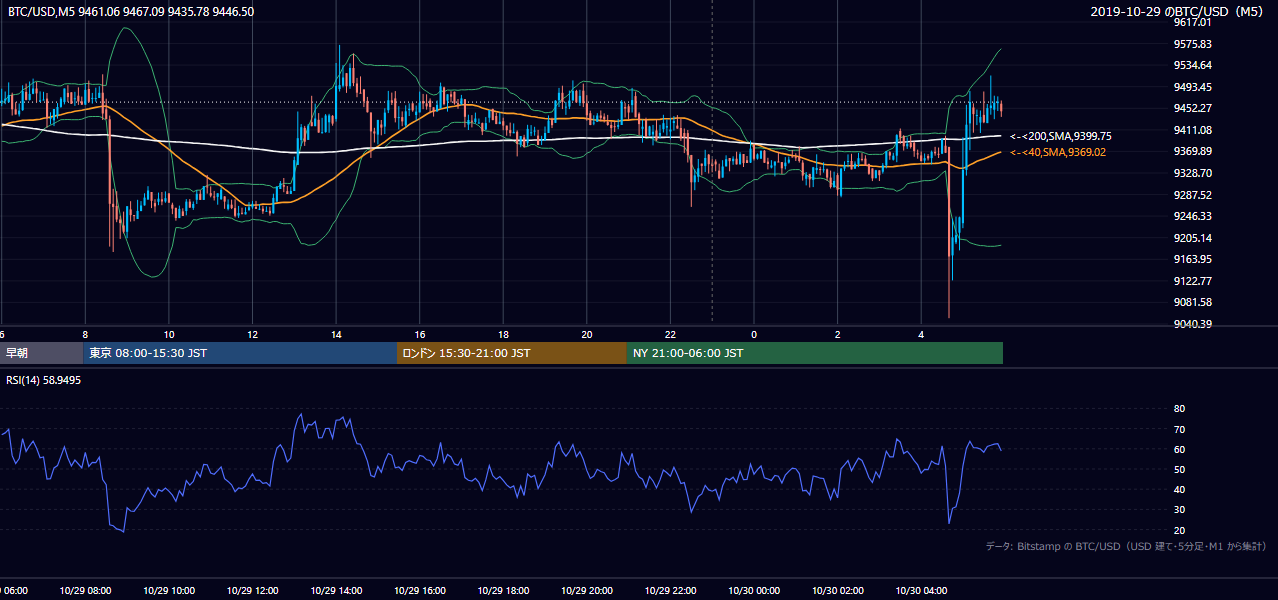Click the 40 SMA 9369.02 label
Image resolution: width=1278 pixels, height=600 pixels.
coord(1058,152)
